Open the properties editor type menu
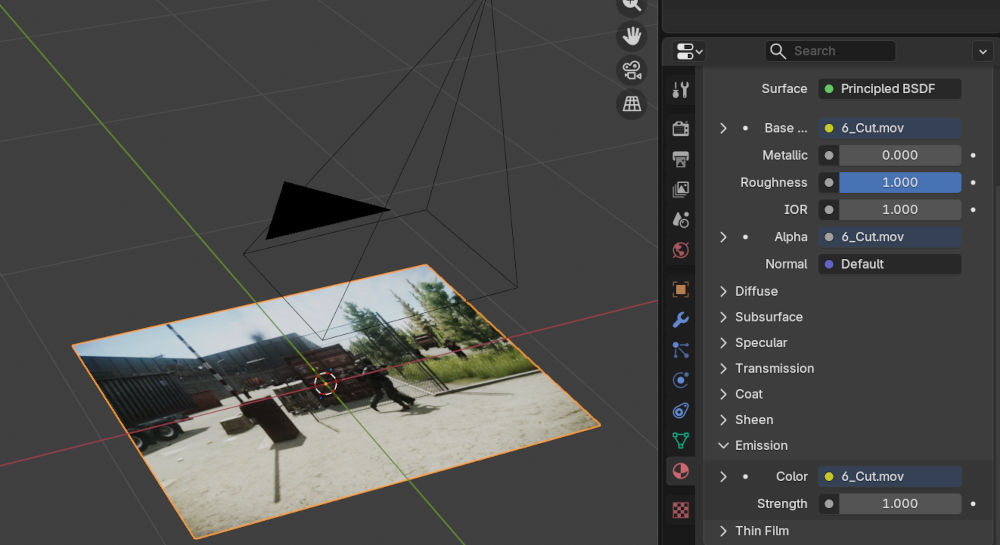 tap(689, 51)
